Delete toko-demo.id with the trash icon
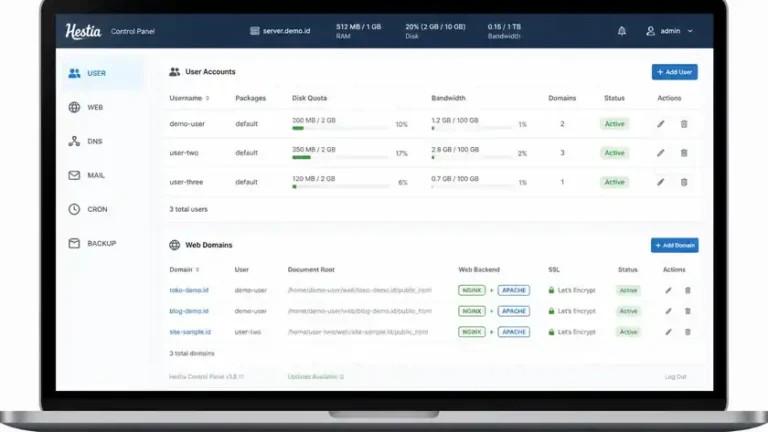Image resolution: width=768 pixels, height=432 pixels. pyautogui.click(x=688, y=290)
